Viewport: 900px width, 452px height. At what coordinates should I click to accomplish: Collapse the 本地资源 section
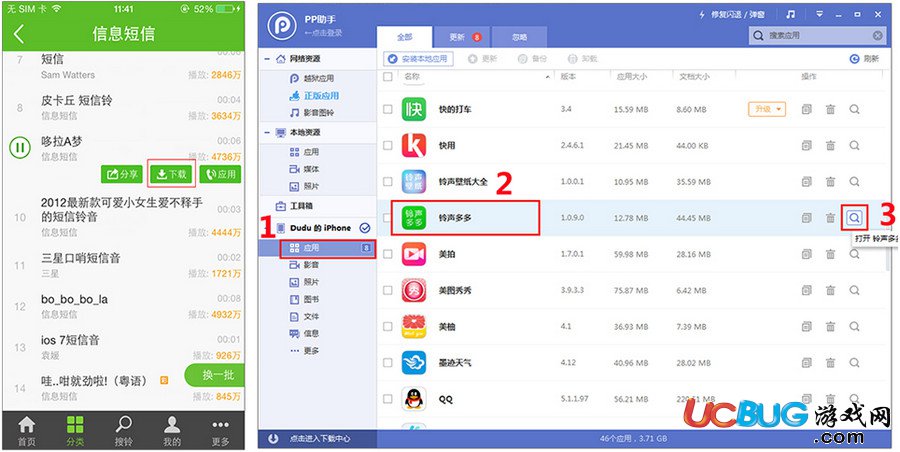point(267,133)
